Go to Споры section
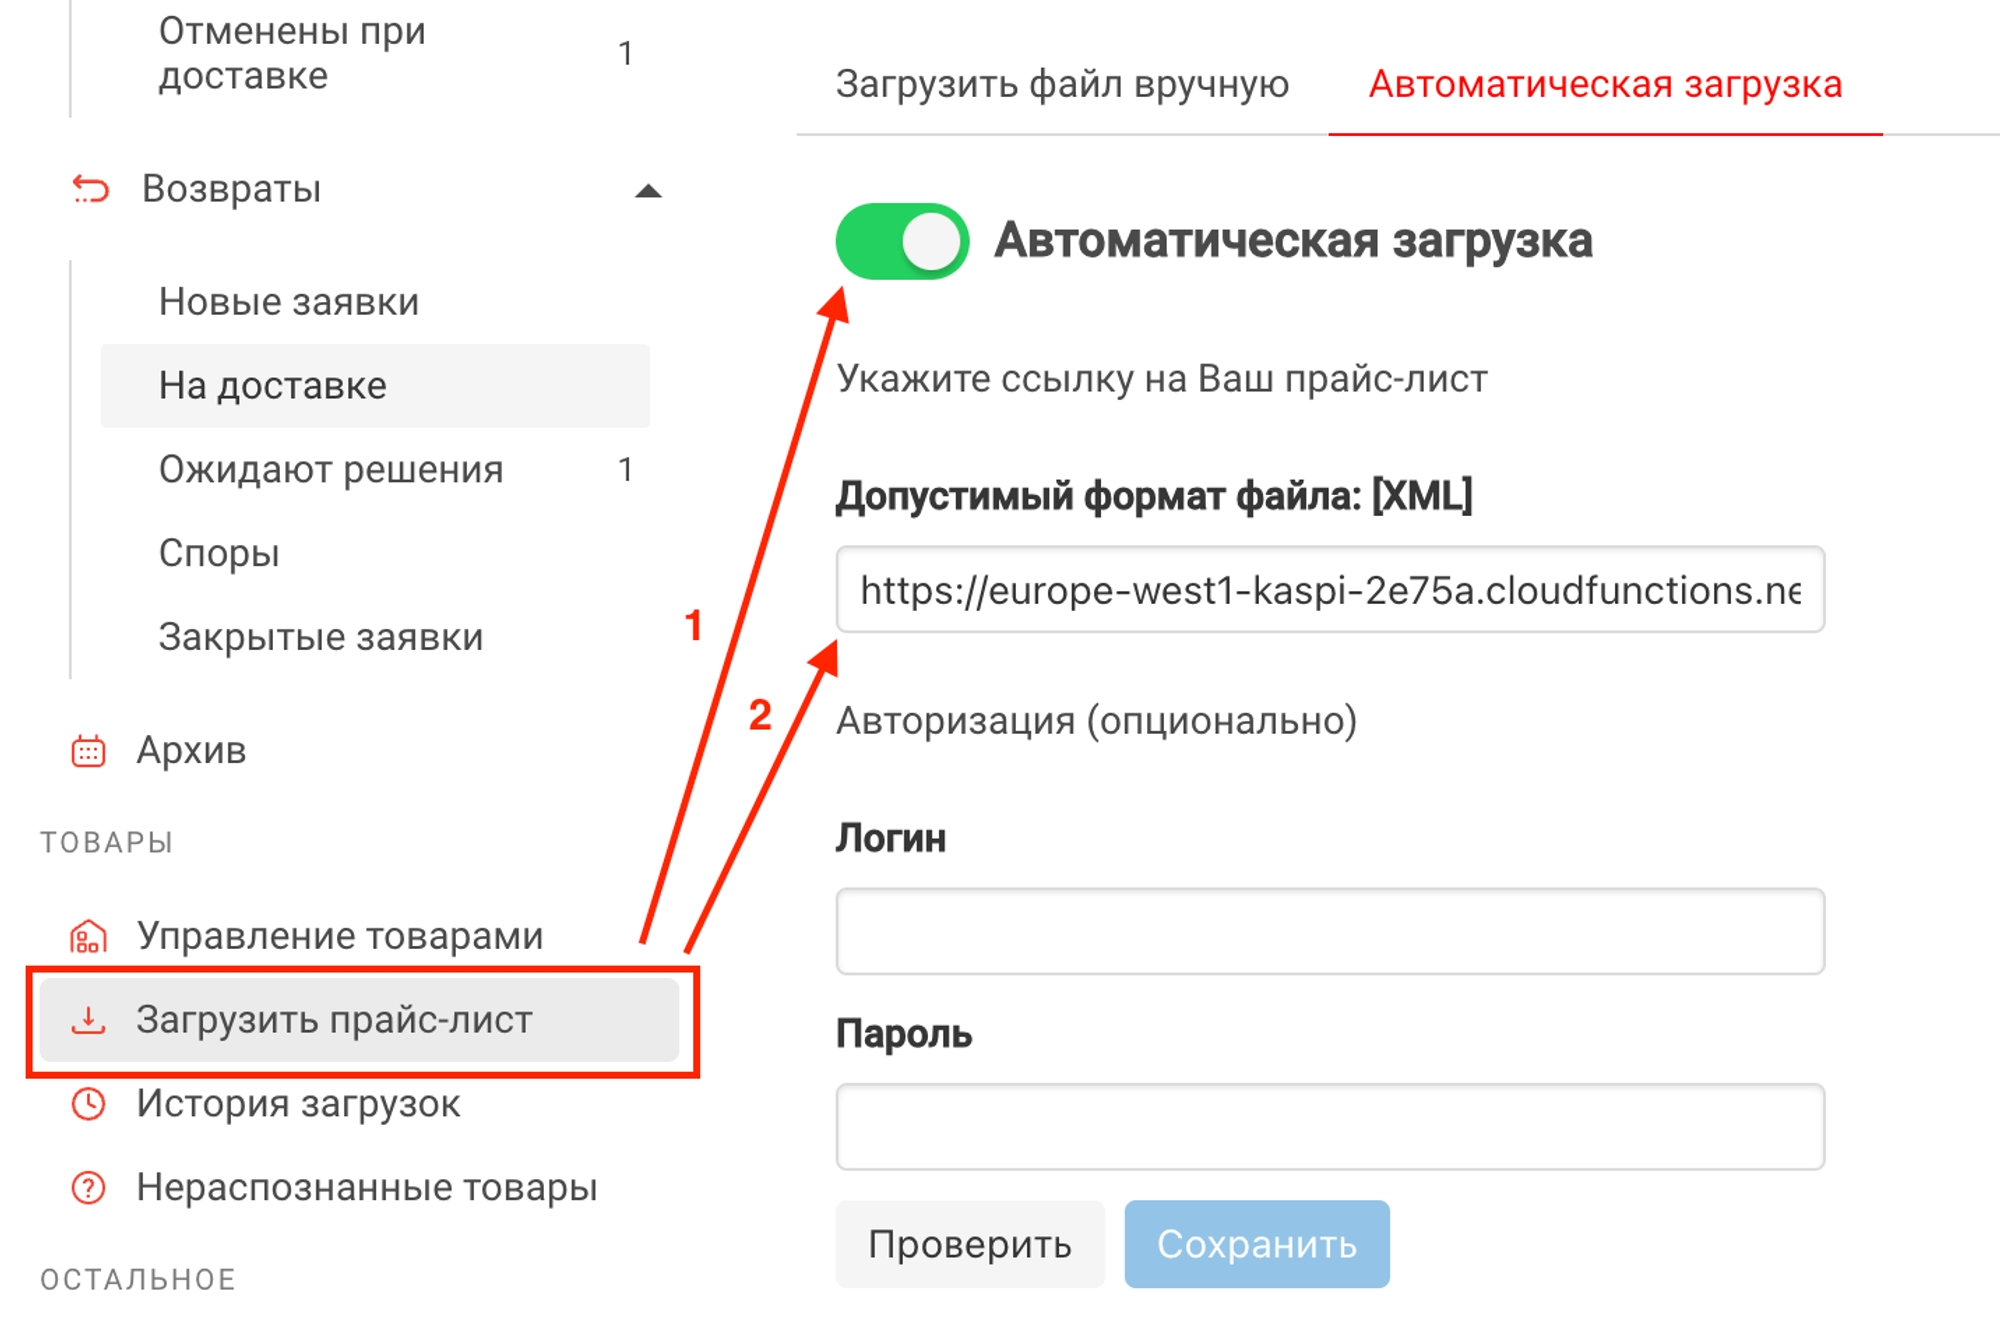This screenshot has width=2000, height=1327. [219, 553]
